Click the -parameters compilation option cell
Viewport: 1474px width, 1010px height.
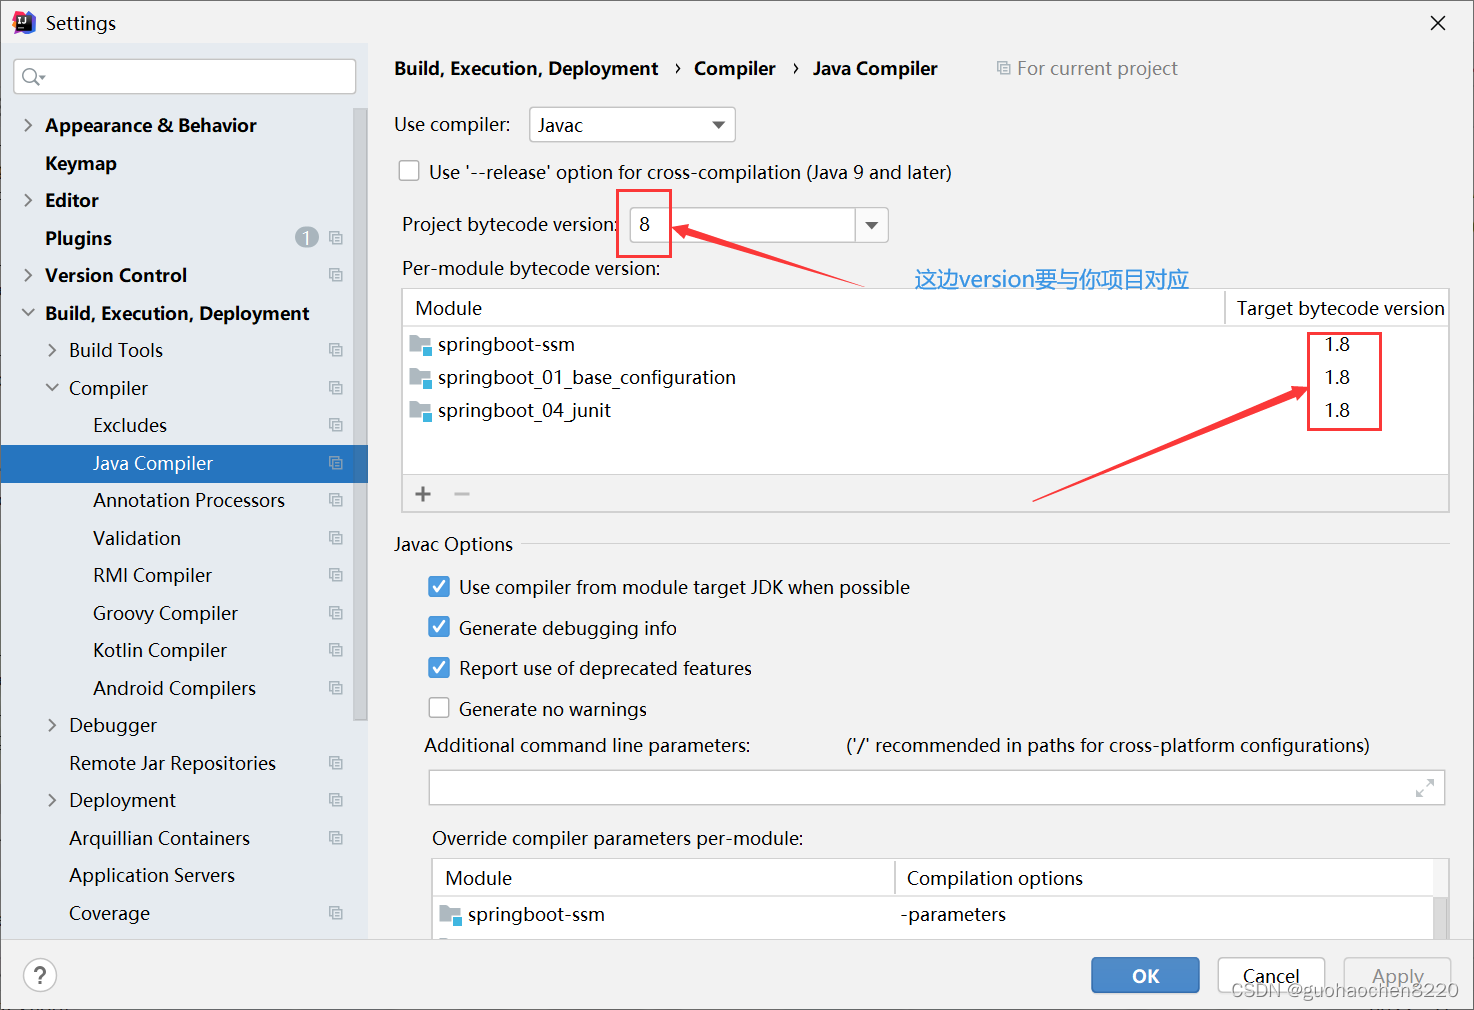click(955, 914)
